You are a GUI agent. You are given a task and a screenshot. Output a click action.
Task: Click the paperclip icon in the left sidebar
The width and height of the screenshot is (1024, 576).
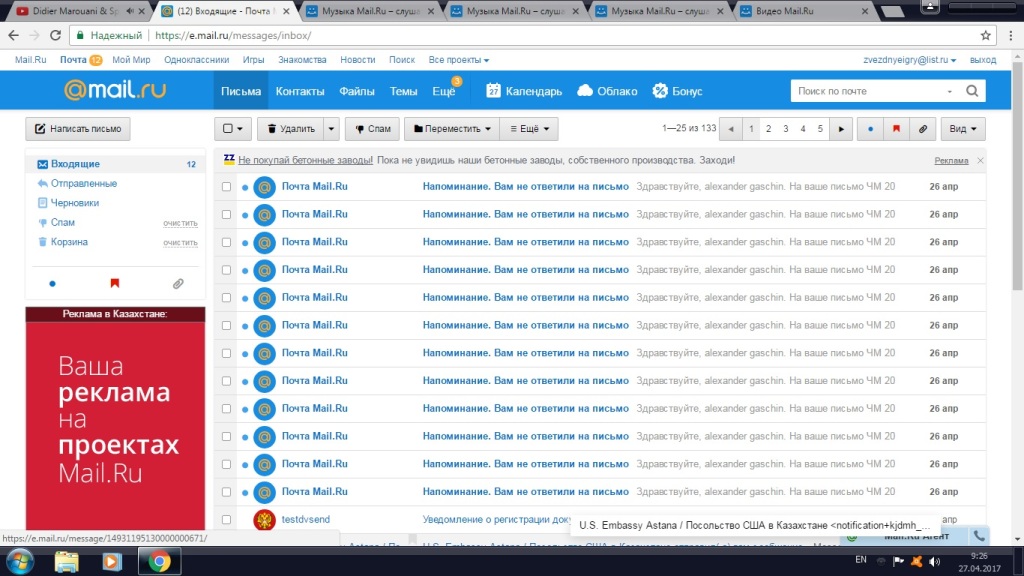(x=178, y=283)
